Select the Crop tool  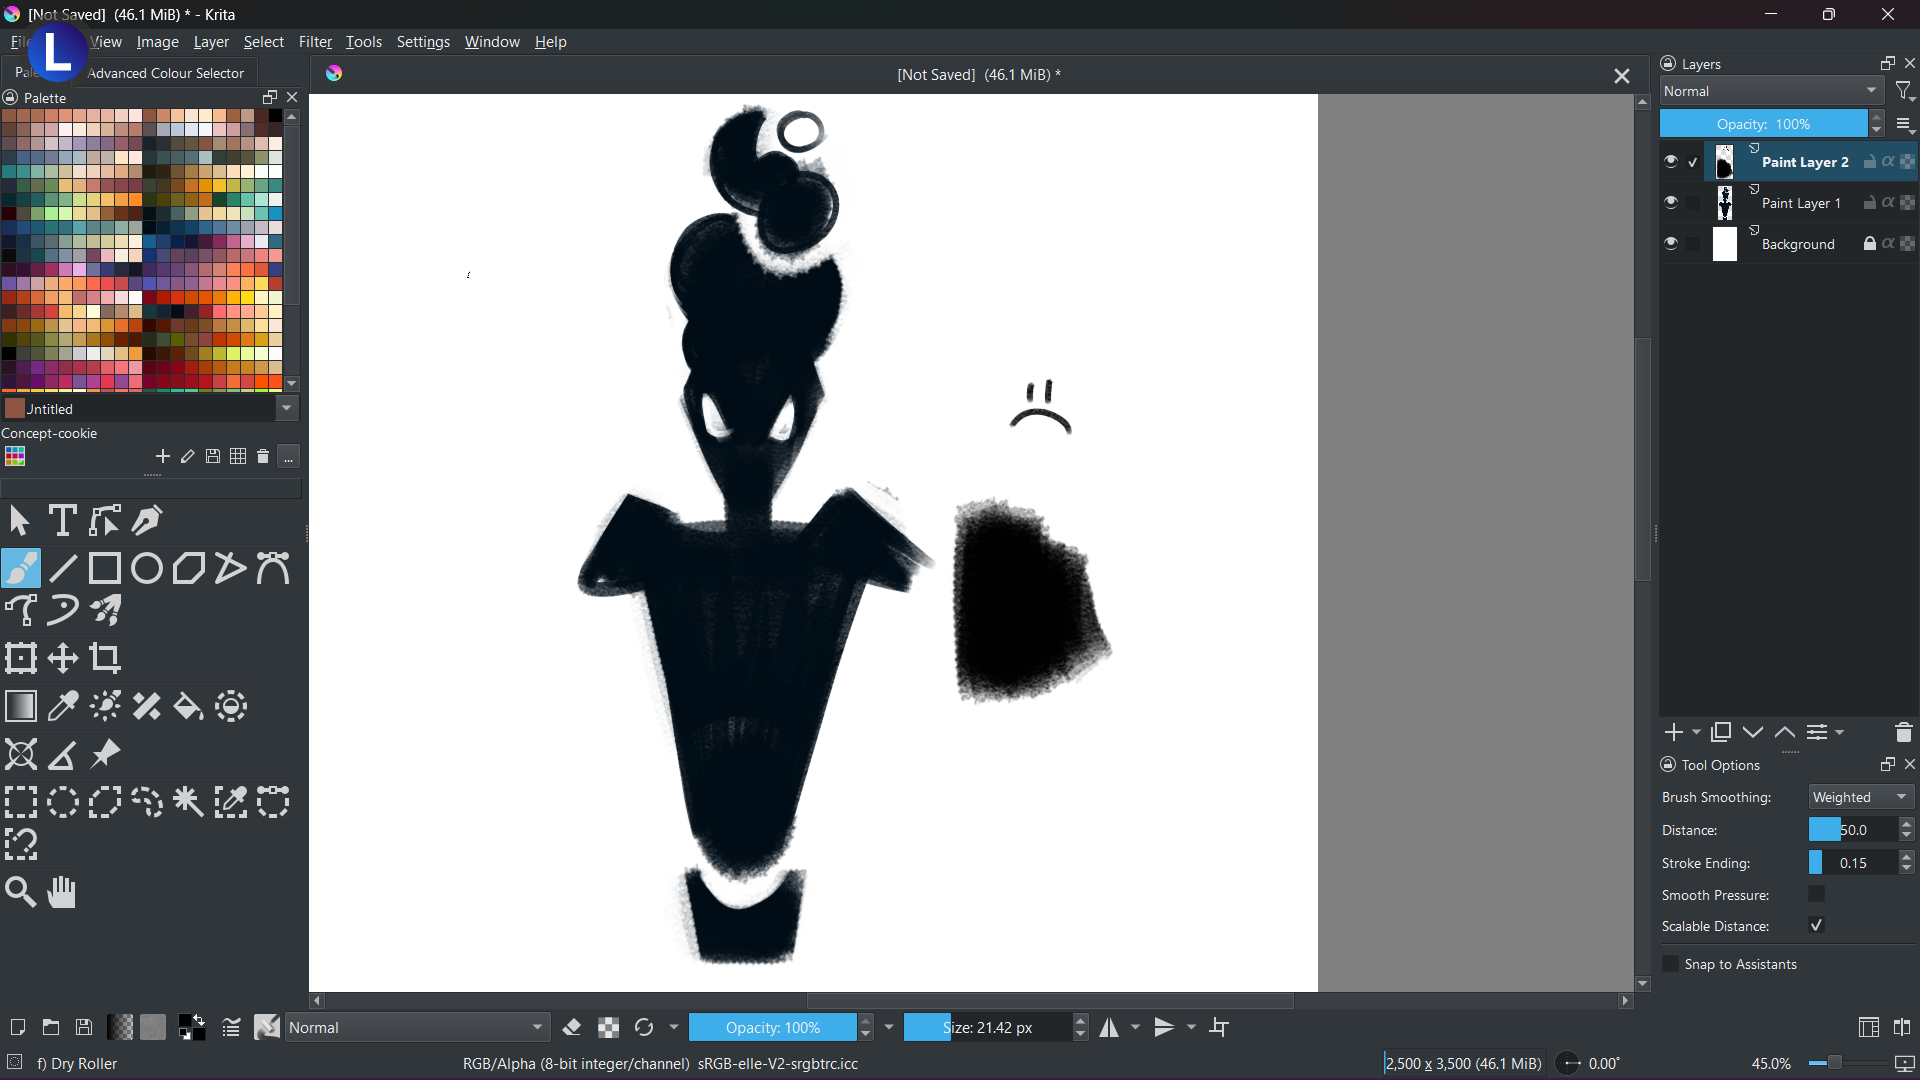click(105, 658)
